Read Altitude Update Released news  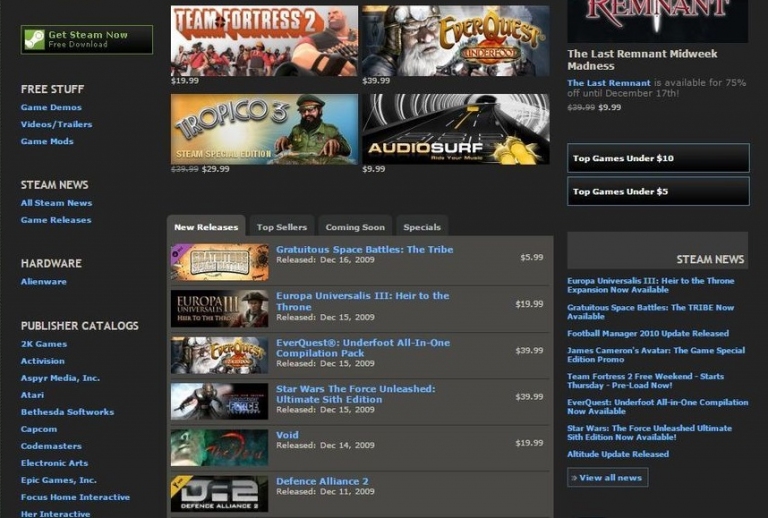click(618, 454)
